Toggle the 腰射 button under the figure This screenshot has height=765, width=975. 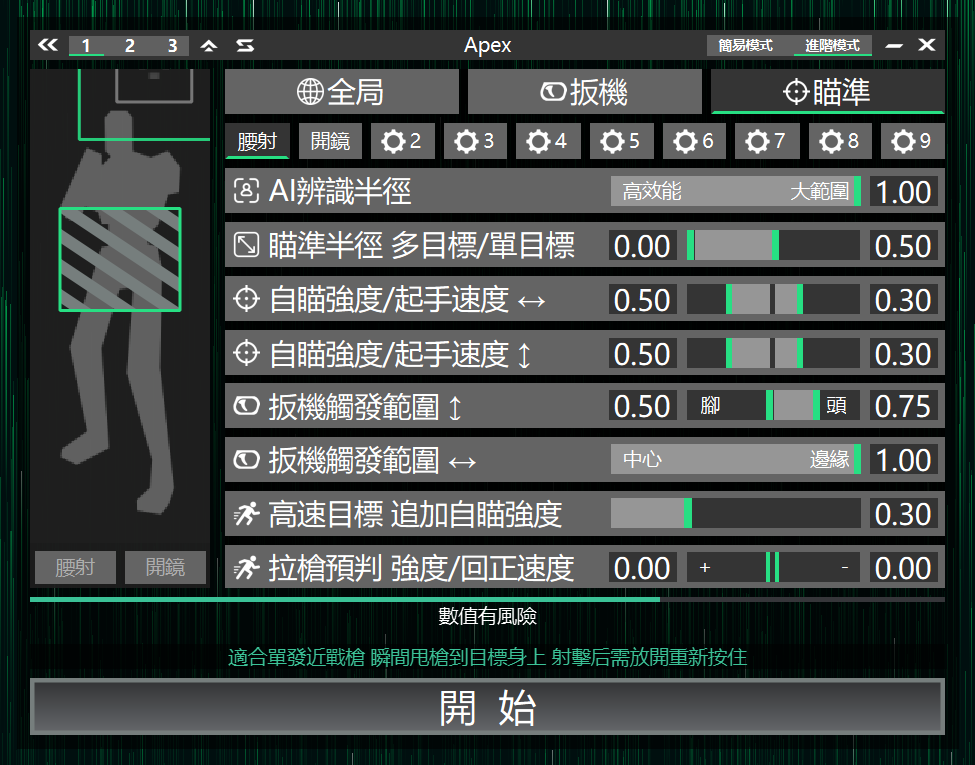(75, 568)
